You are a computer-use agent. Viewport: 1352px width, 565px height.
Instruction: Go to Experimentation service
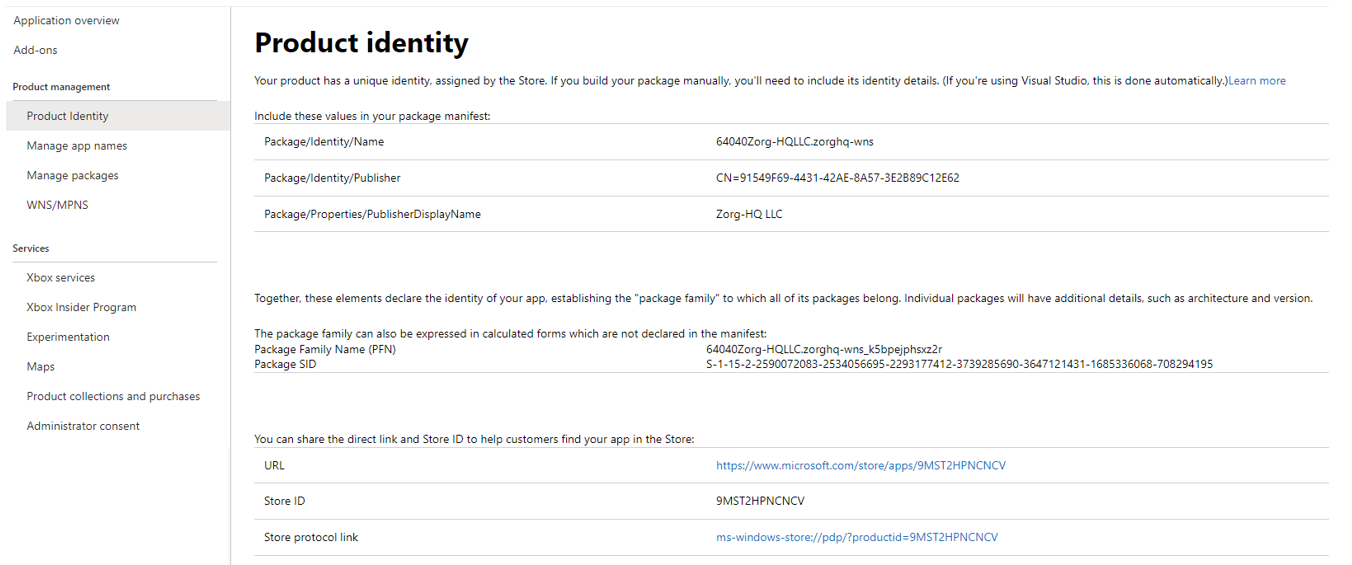coord(68,337)
